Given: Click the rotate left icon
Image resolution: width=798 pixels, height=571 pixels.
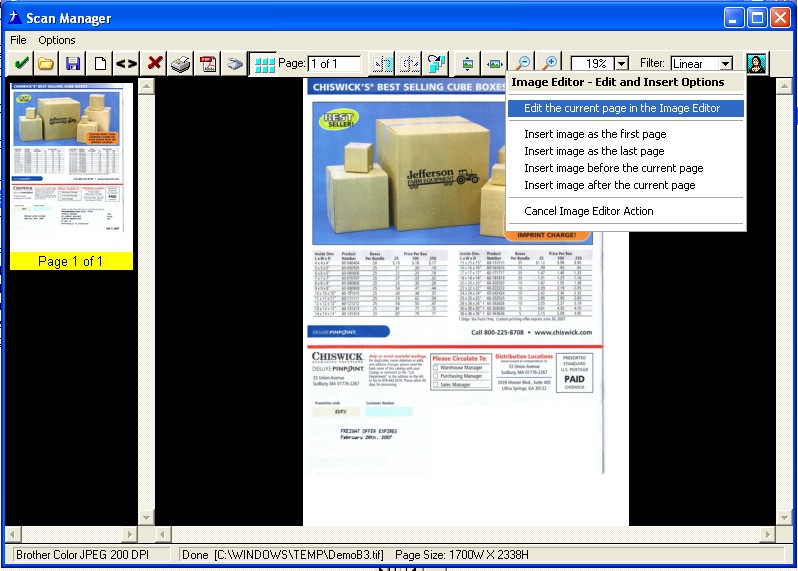Looking at the screenshot, I should pyautogui.click(x=383, y=64).
